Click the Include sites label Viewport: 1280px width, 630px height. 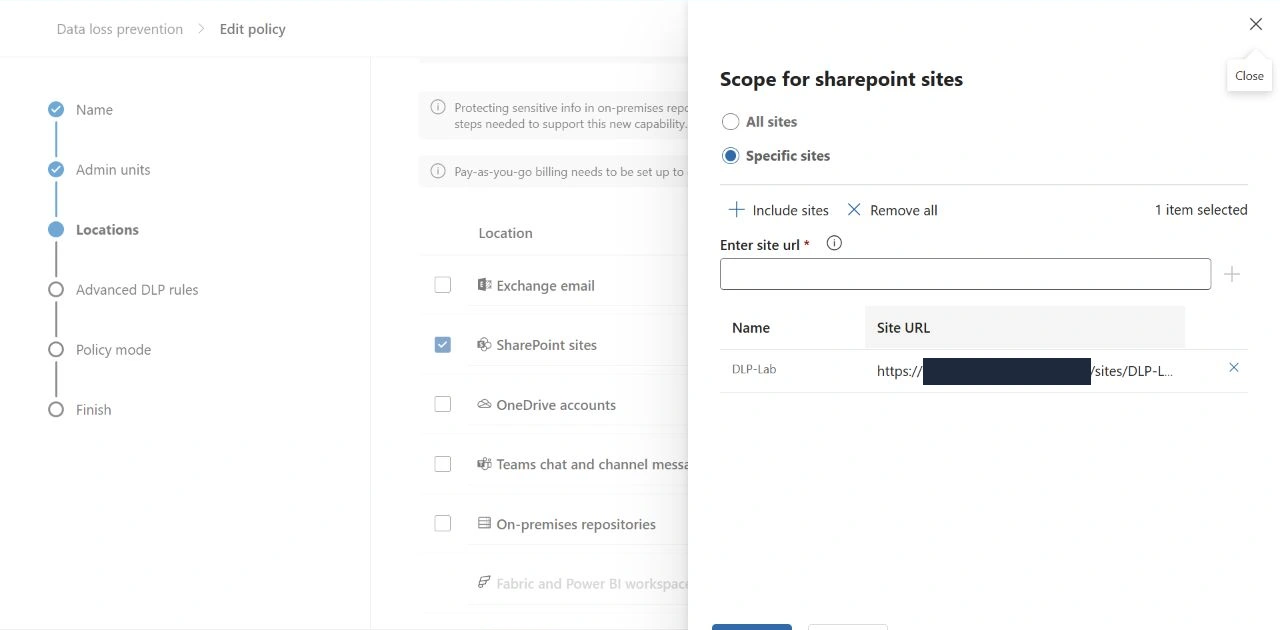(790, 210)
